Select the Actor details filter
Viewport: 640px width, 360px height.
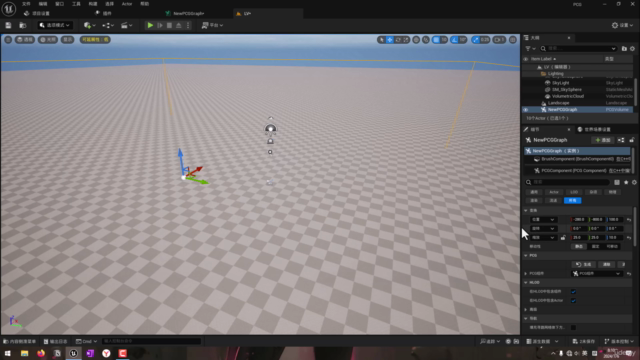[554, 192]
